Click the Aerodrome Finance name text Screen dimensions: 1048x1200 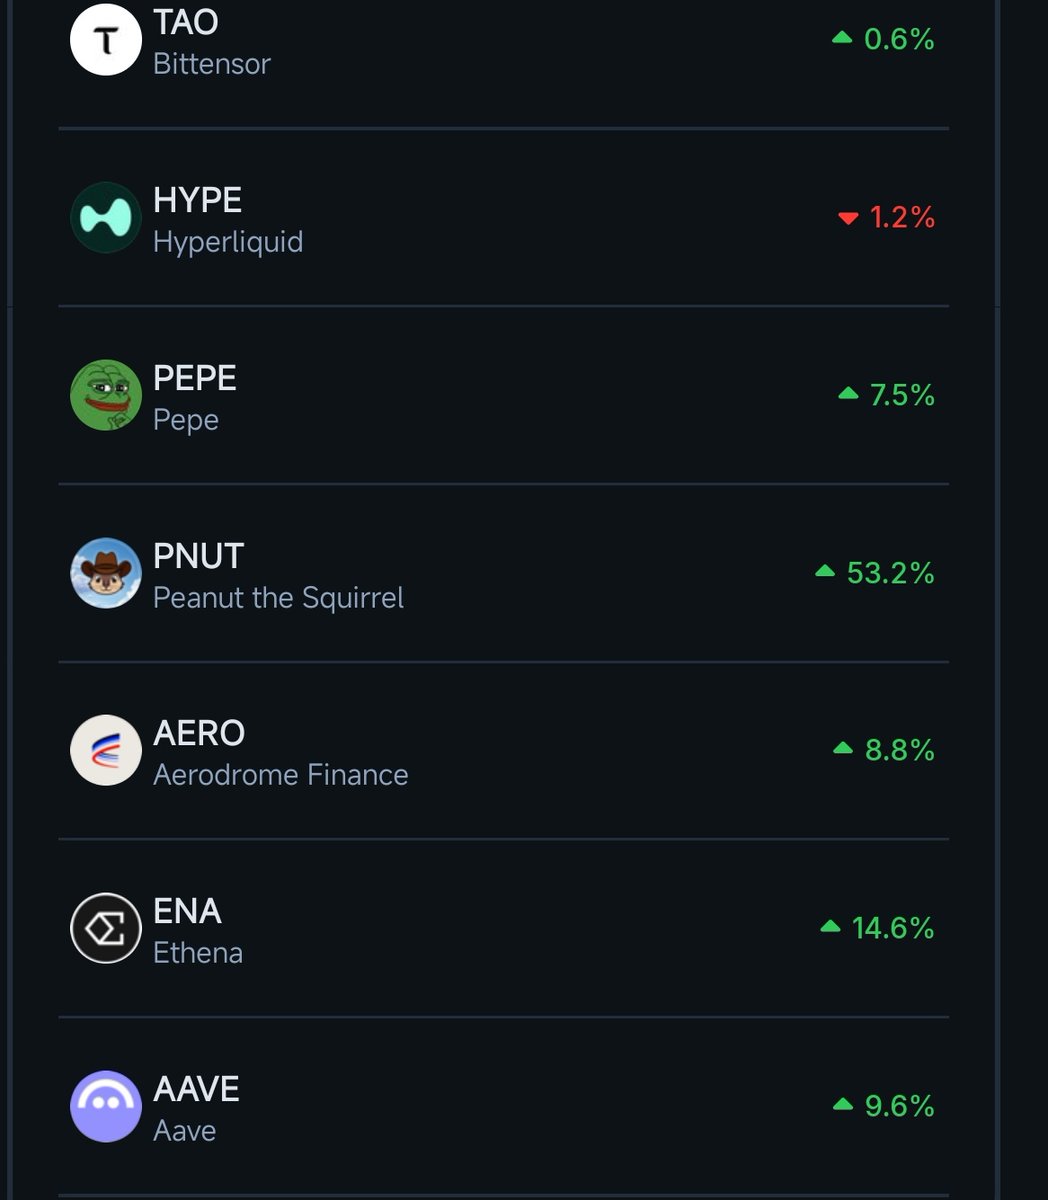pyautogui.click(x=280, y=775)
